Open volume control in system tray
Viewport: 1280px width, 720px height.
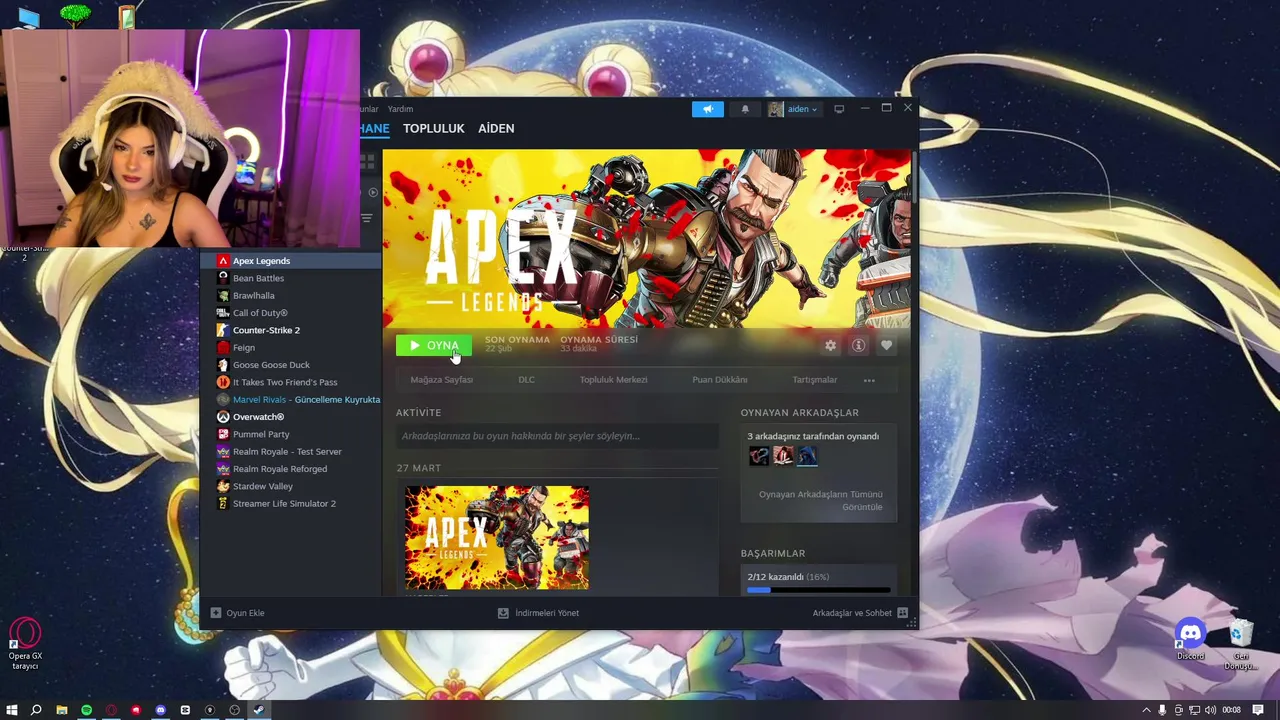[1211, 710]
